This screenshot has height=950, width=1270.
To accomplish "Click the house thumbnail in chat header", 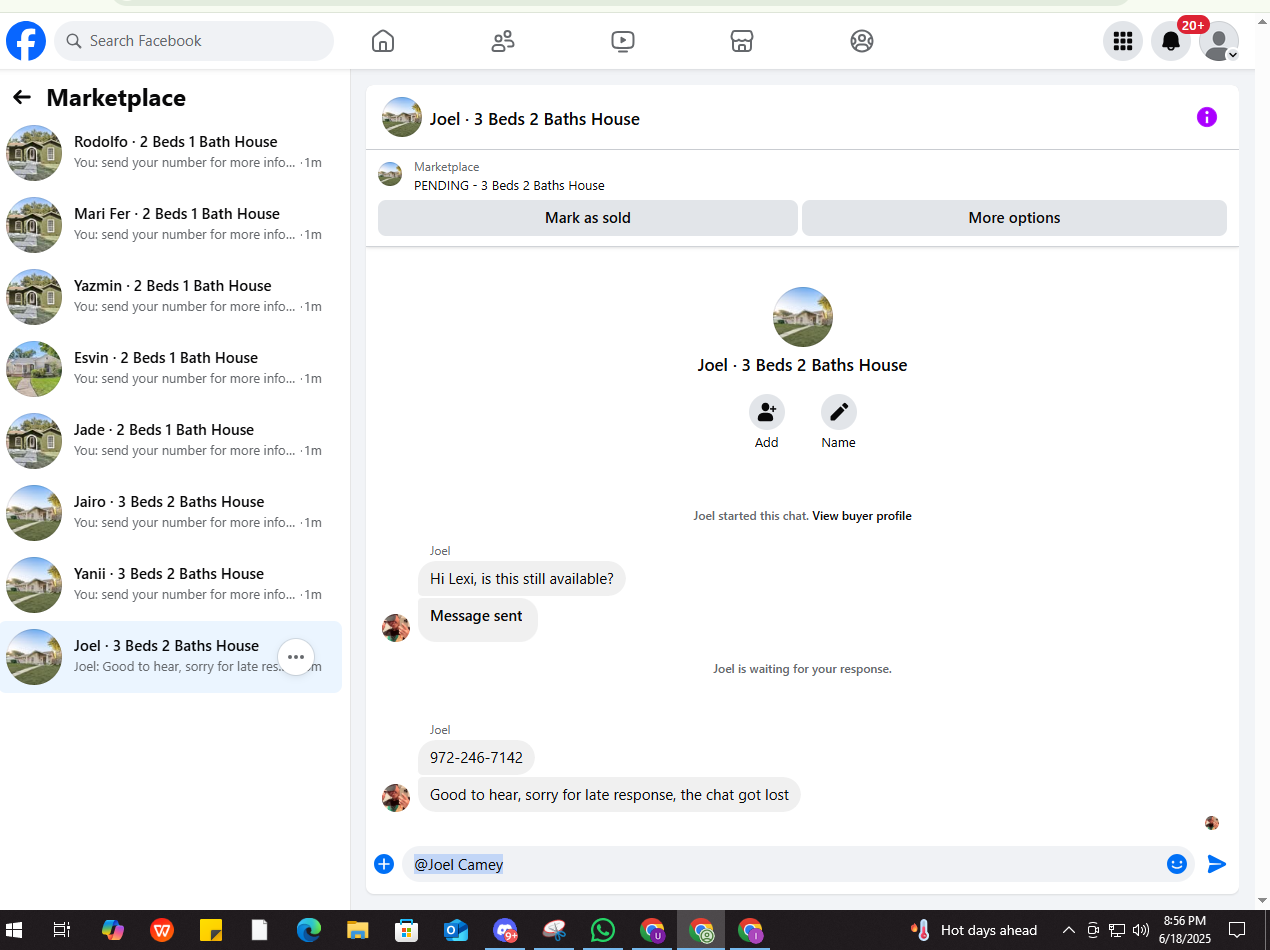I will point(402,117).
